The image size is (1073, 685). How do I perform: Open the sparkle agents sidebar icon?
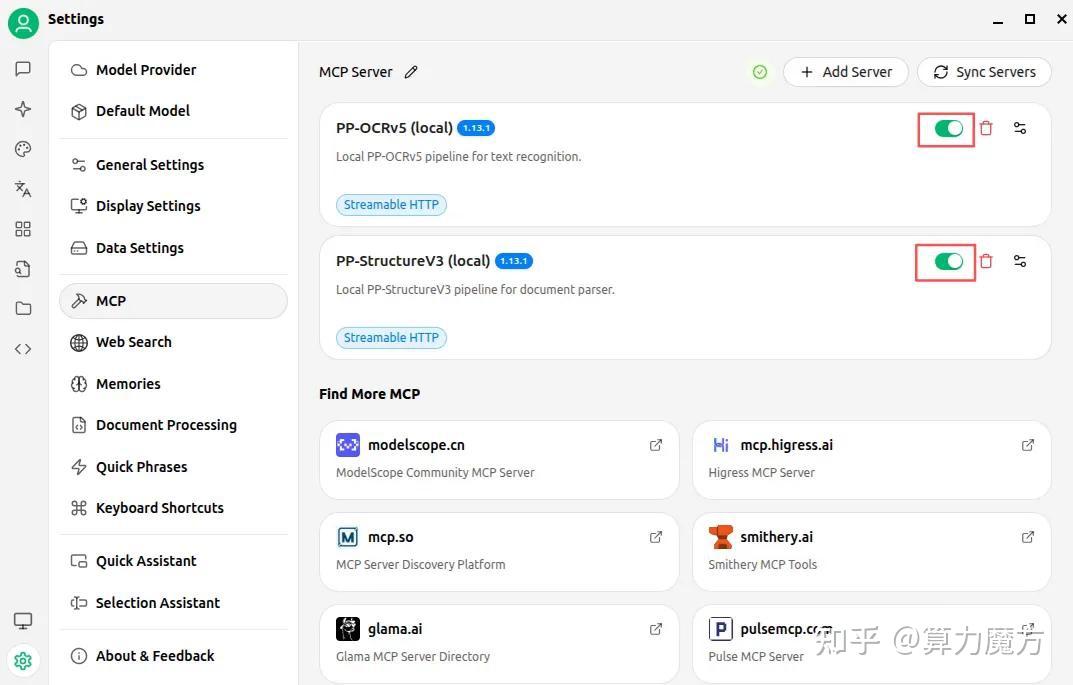click(x=23, y=109)
